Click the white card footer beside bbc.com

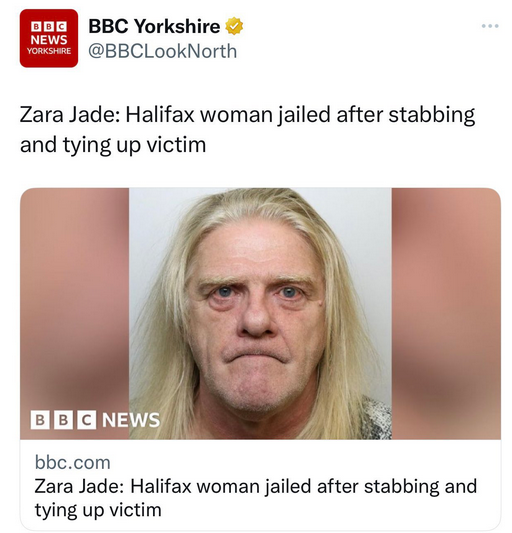click(299, 463)
